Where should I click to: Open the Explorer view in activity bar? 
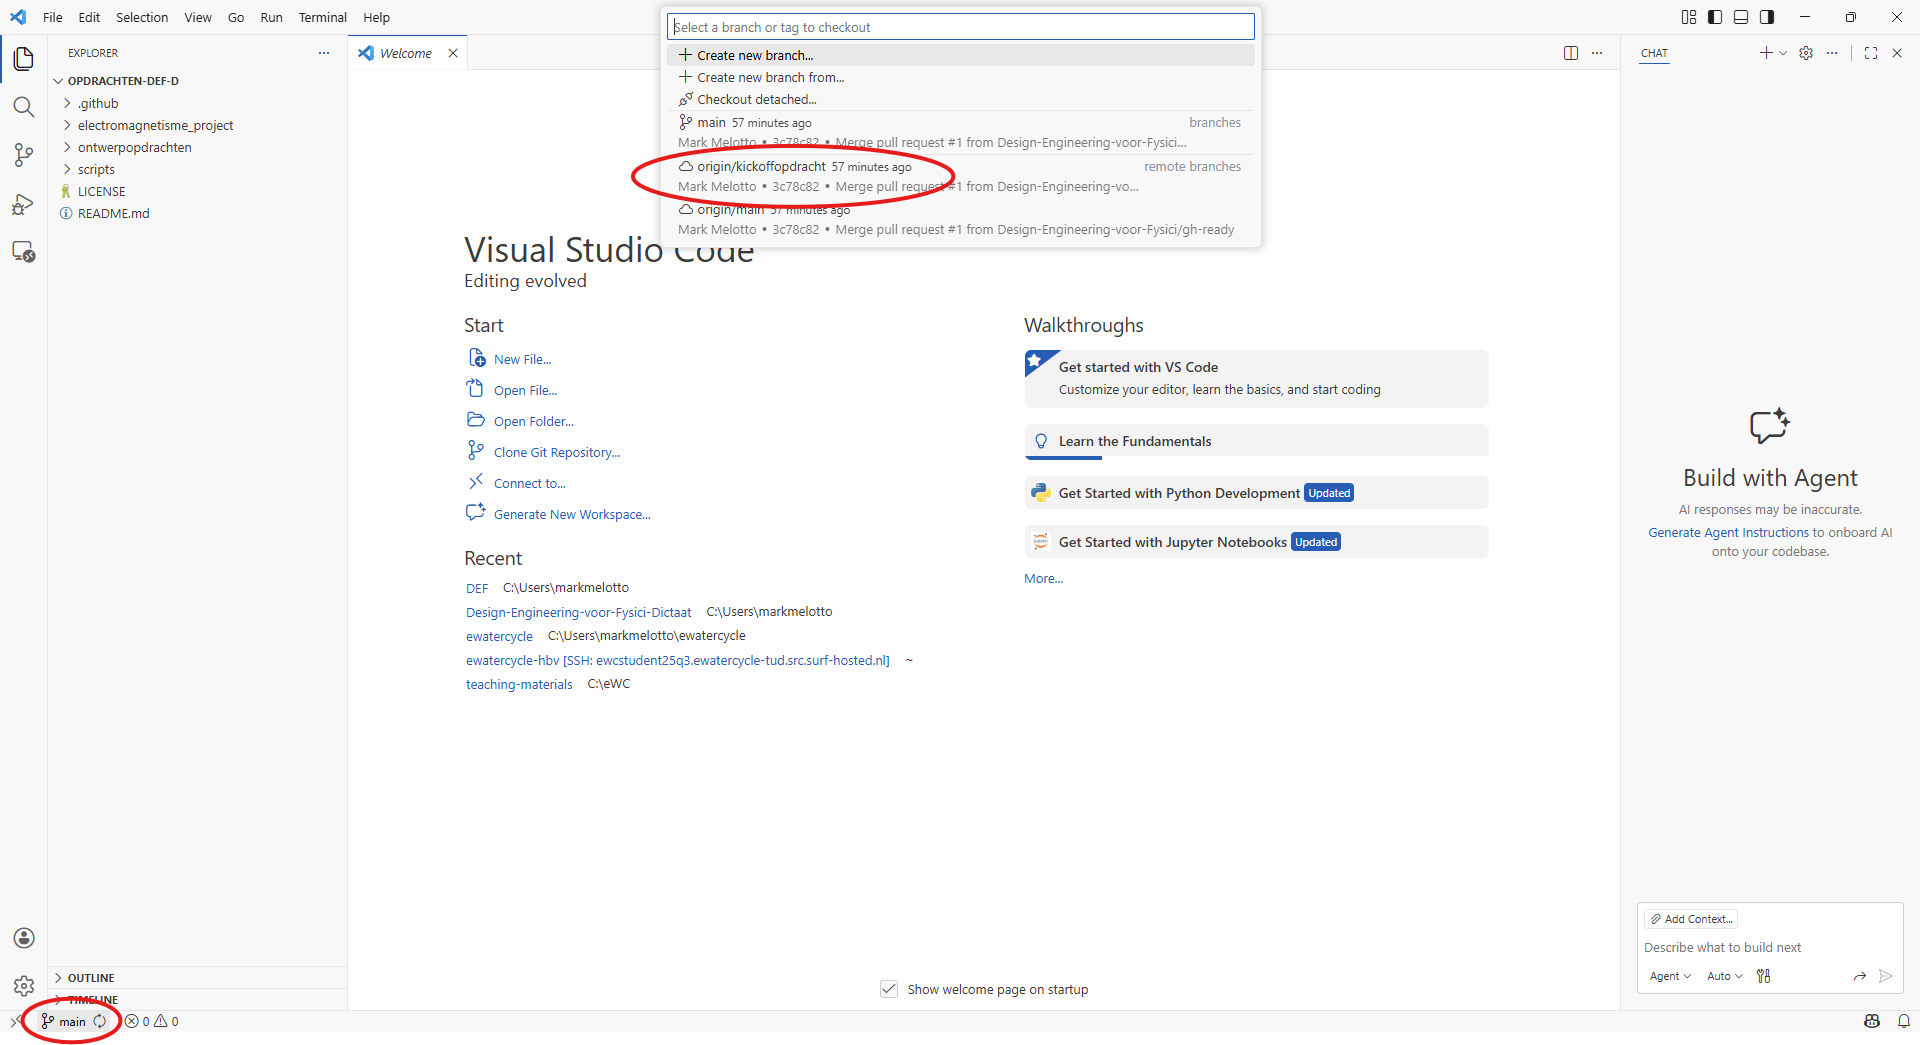[24, 59]
